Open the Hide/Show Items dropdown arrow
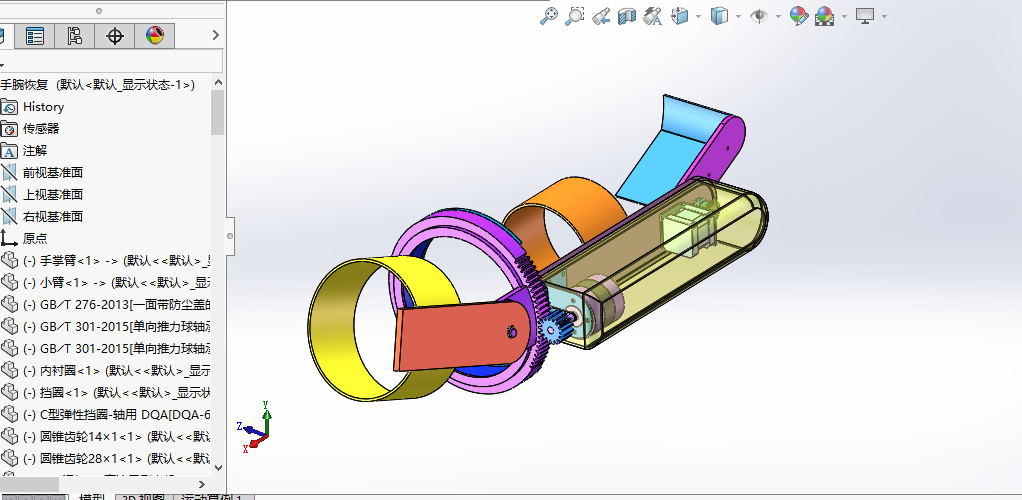This screenshot has width=1022, height=500. 778,16
